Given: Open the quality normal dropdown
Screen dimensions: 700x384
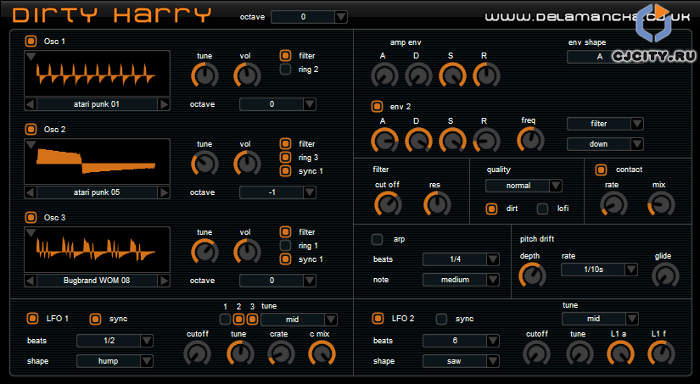Looking at the screenshot, I should pos(524,185).
